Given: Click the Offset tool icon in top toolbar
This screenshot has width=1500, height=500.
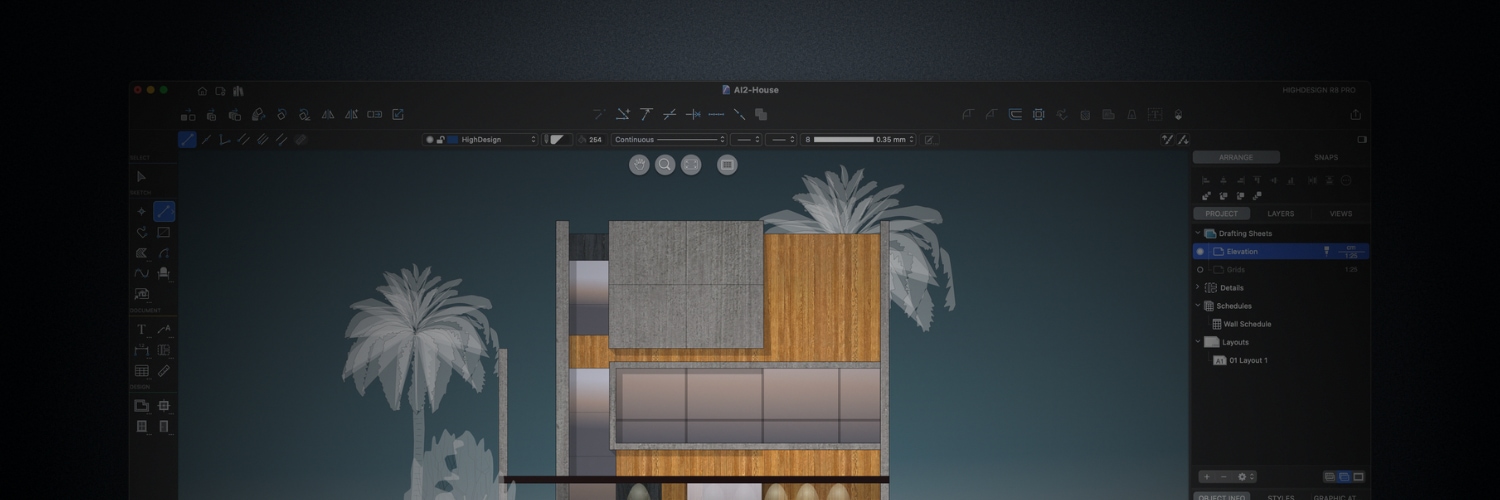Looking at the screenshot, I should tap(1015, 115).
